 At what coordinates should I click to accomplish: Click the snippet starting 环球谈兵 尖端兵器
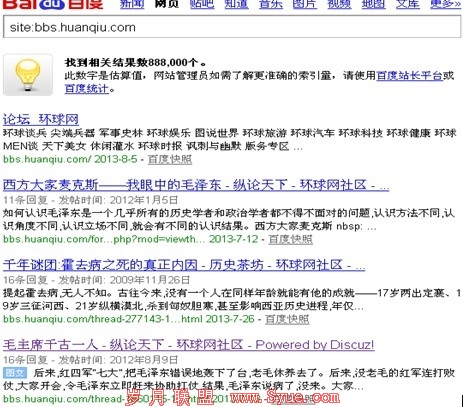point(230,140)
